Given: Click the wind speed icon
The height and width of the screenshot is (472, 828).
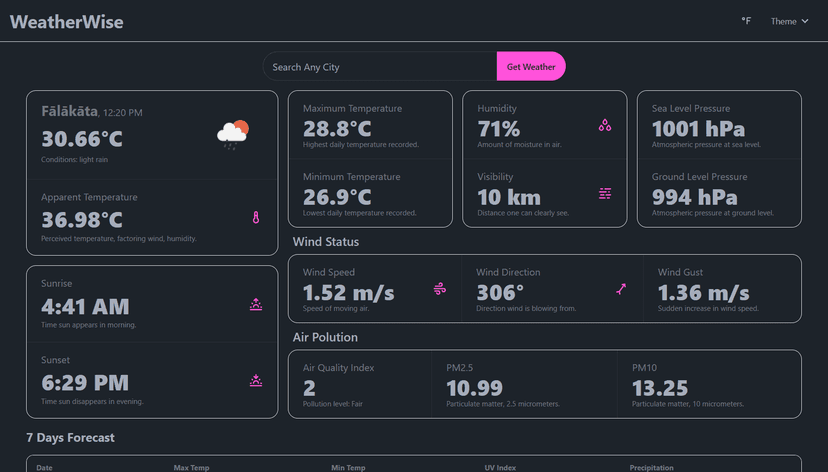Looking at the screenshot, I should click(x=439, y=289).
